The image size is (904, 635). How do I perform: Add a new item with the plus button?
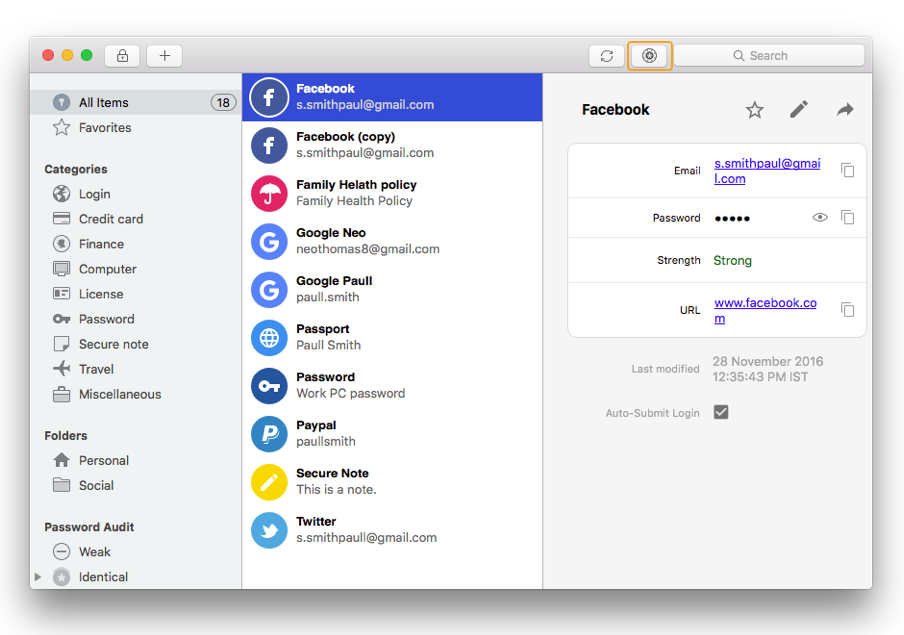pos(164,55)
